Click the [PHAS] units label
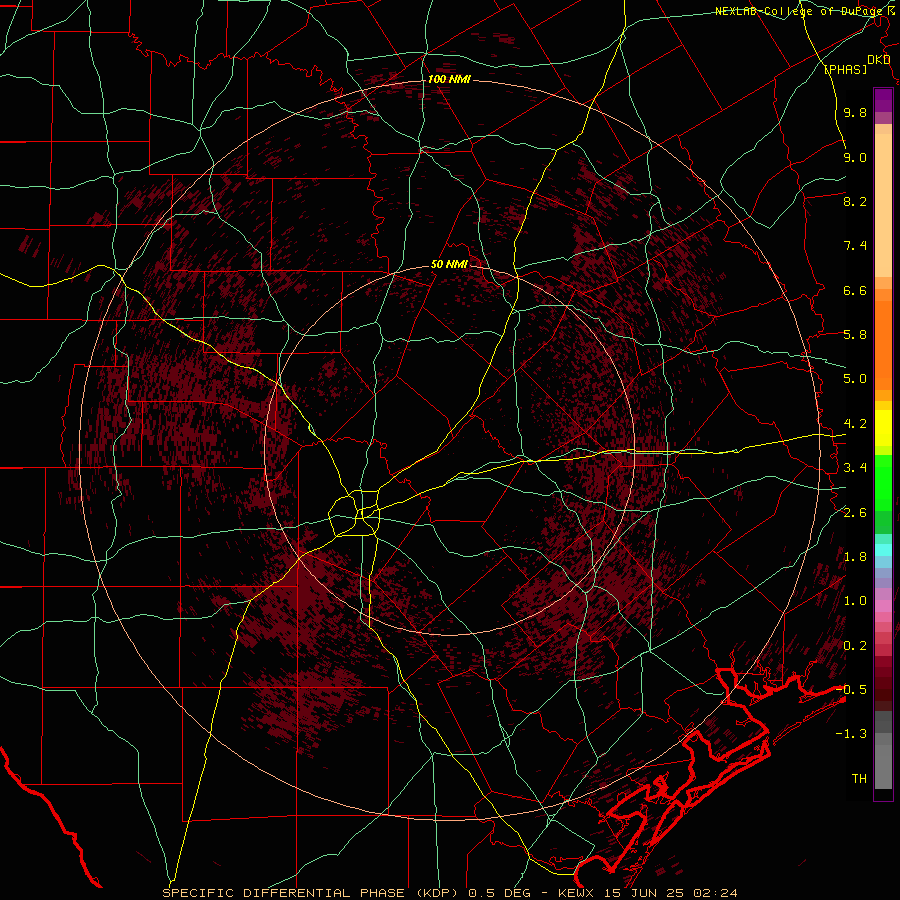This screenshot has height=900, width=900. (x=845, y=70)
